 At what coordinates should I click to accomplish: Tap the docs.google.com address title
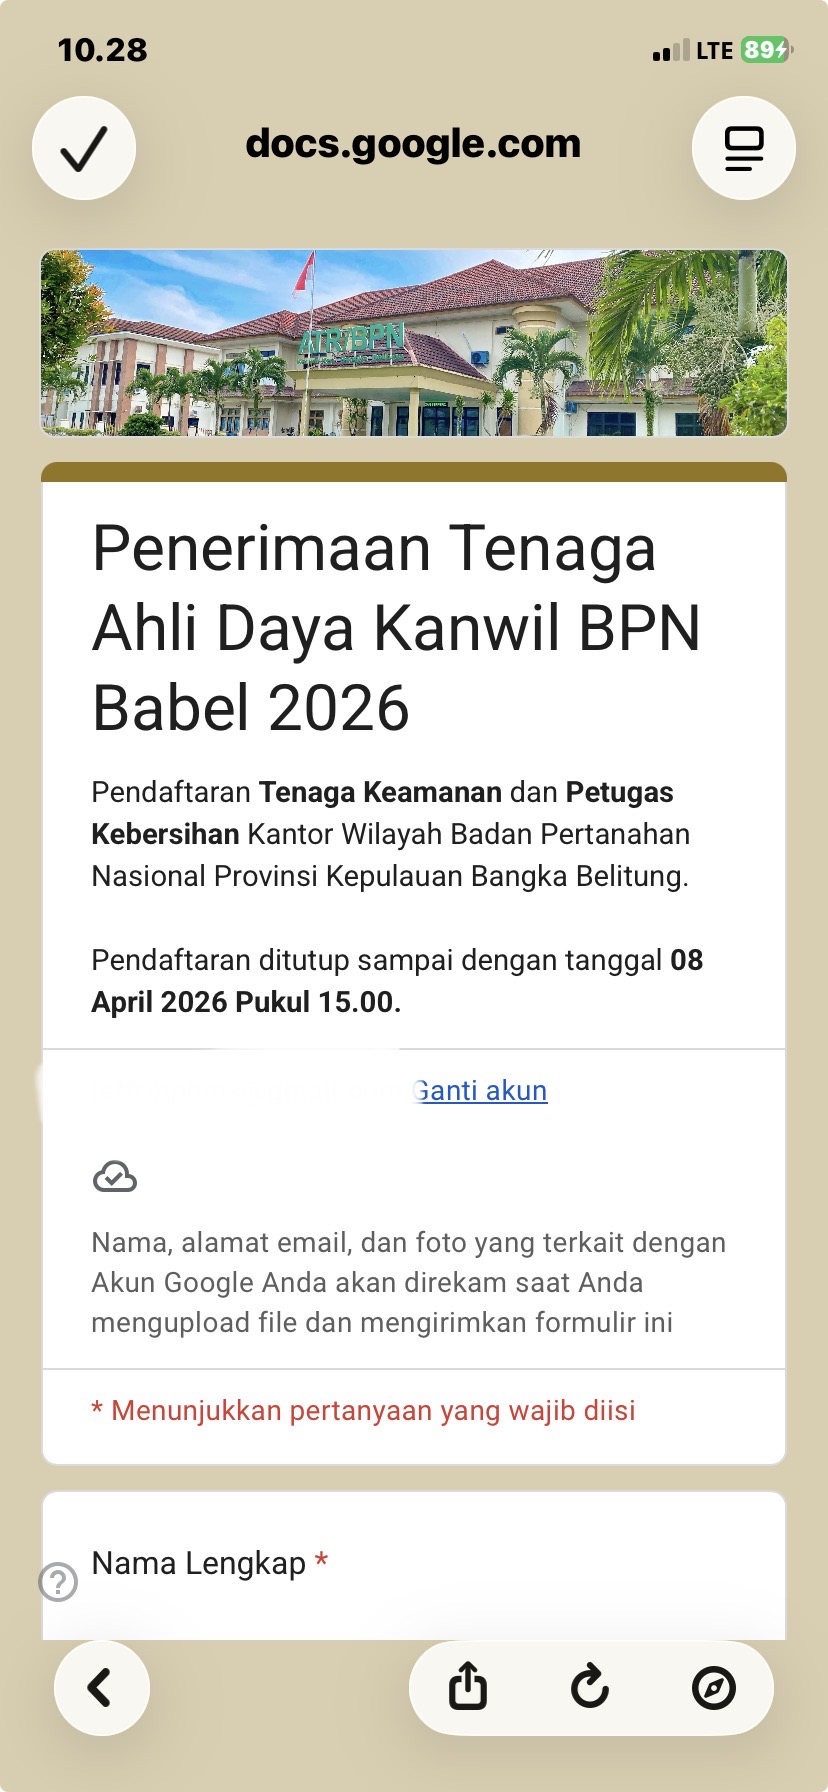(413, 144)
